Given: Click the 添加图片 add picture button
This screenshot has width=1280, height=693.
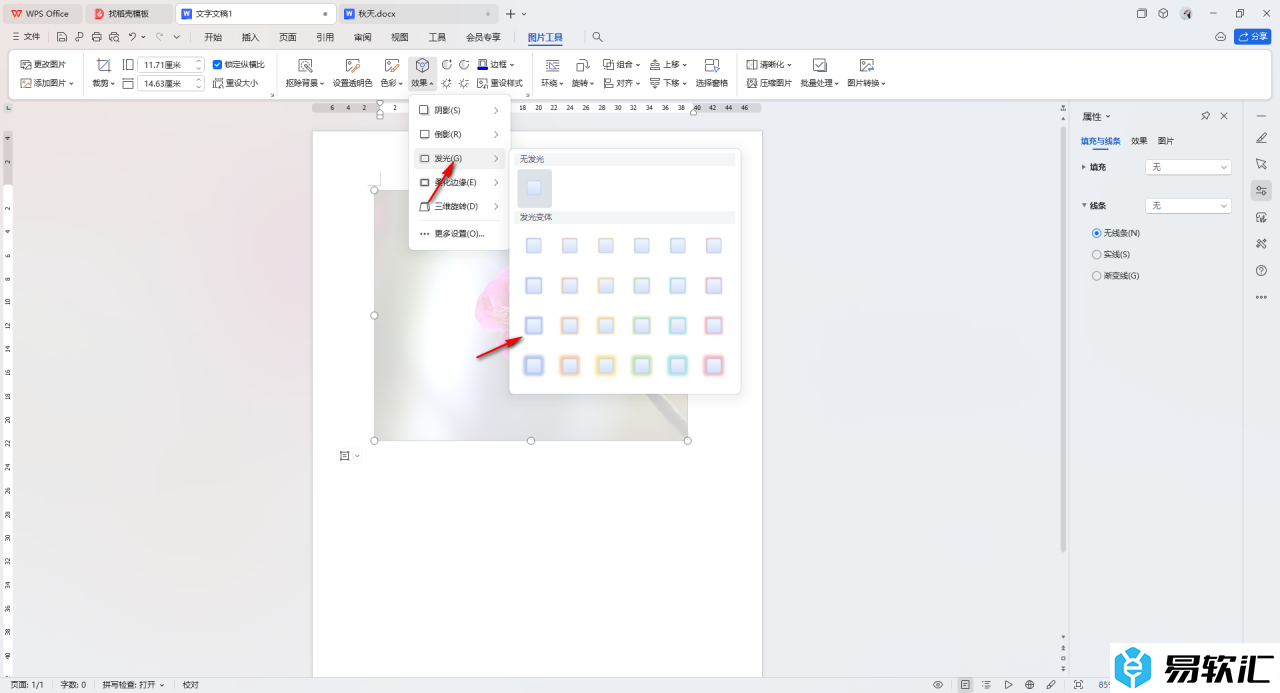Looking at the screenshot, I should [46, 83].
